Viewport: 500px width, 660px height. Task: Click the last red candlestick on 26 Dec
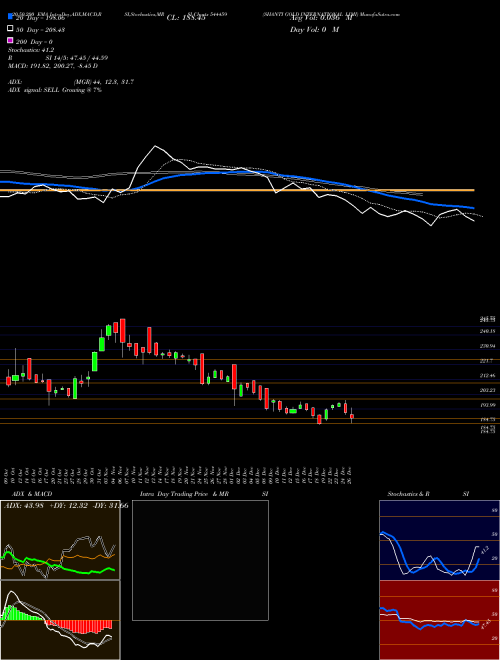click(x=352, y=416)
